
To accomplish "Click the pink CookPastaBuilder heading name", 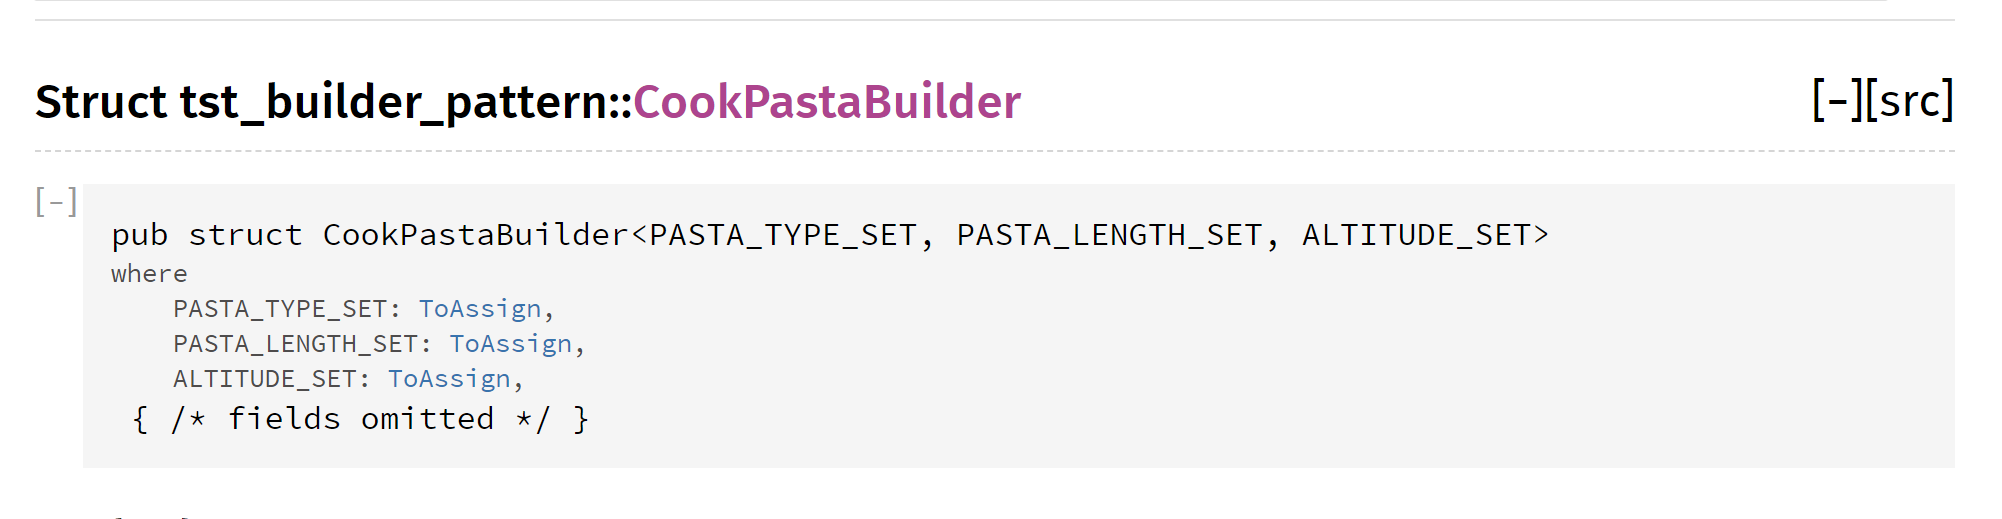I will pos(827,102).
